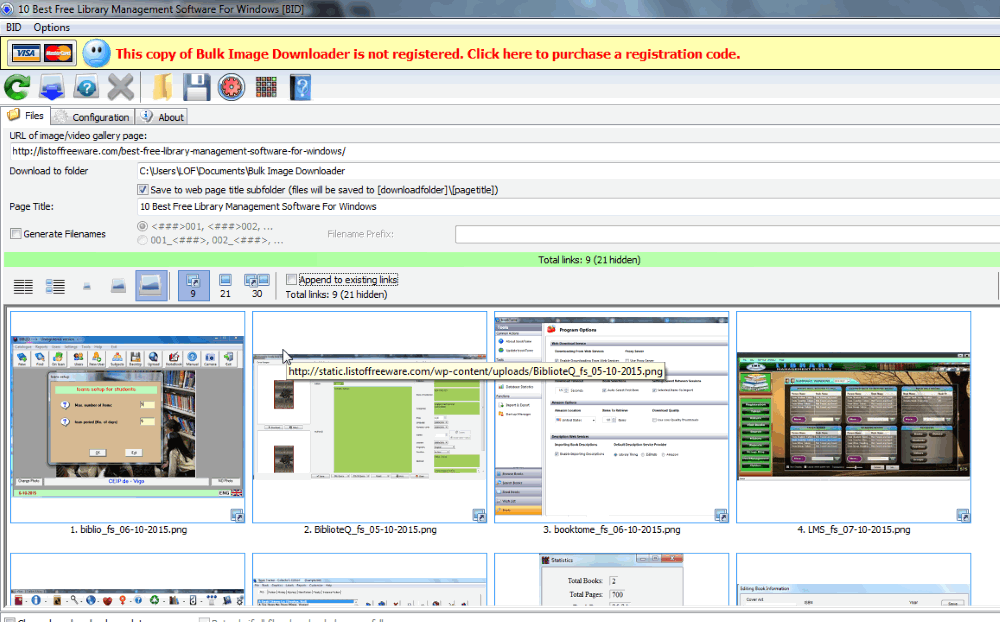Switch to detailed list view icon

[55, 286]
